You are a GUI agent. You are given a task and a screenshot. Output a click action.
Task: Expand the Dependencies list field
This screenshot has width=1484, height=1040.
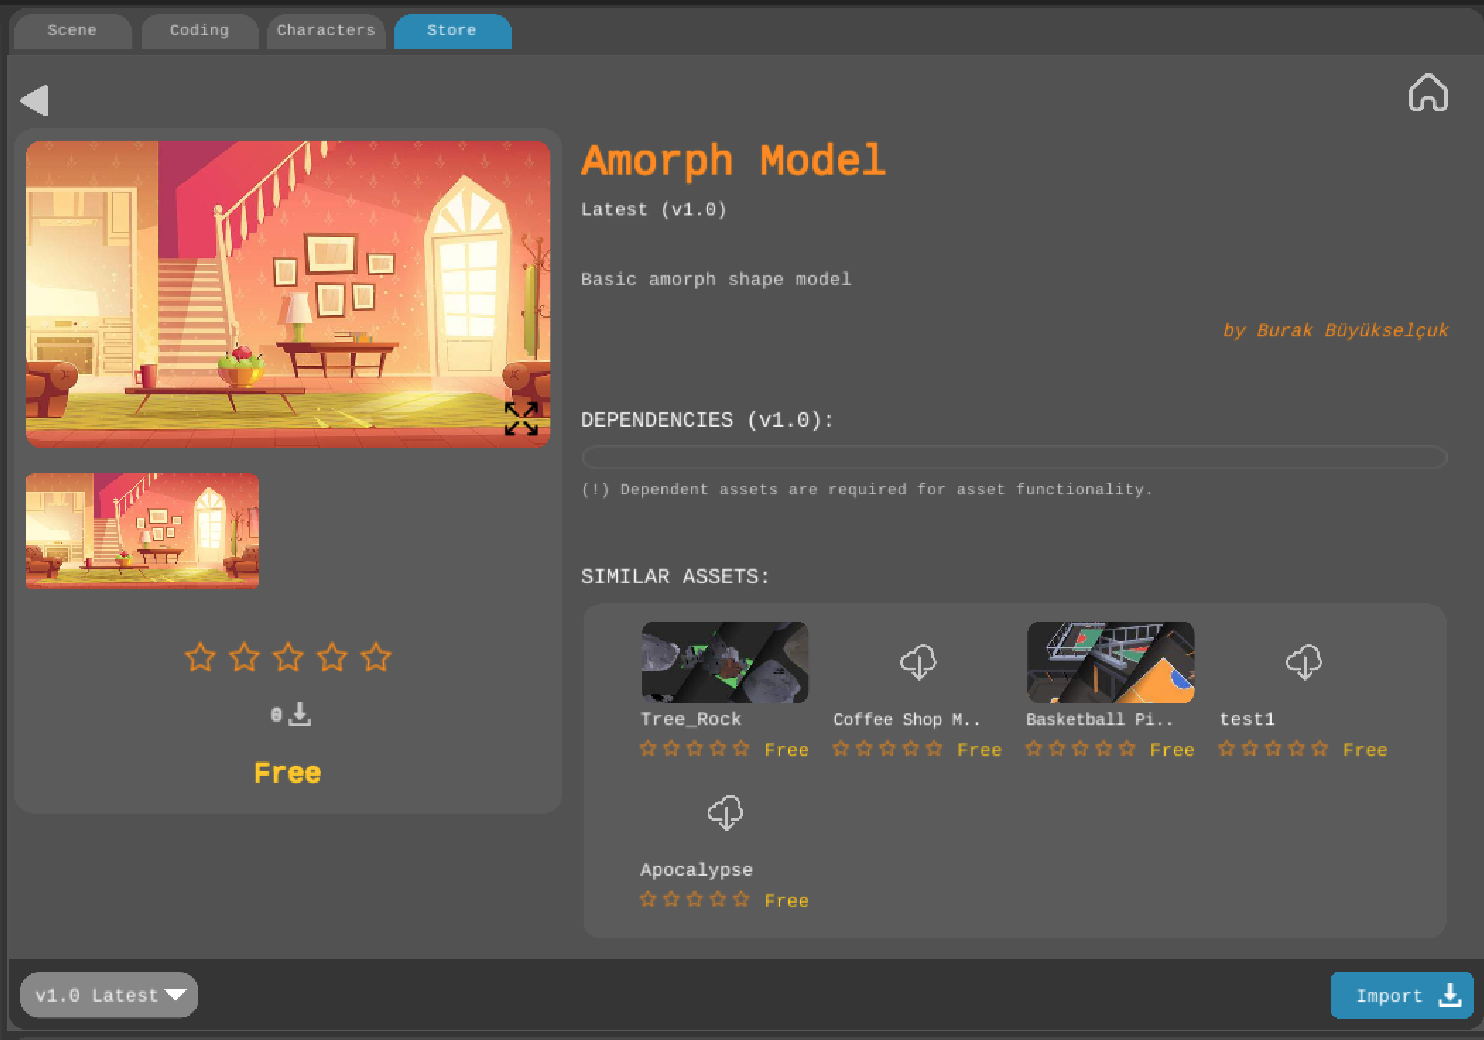click(1013, 456)
